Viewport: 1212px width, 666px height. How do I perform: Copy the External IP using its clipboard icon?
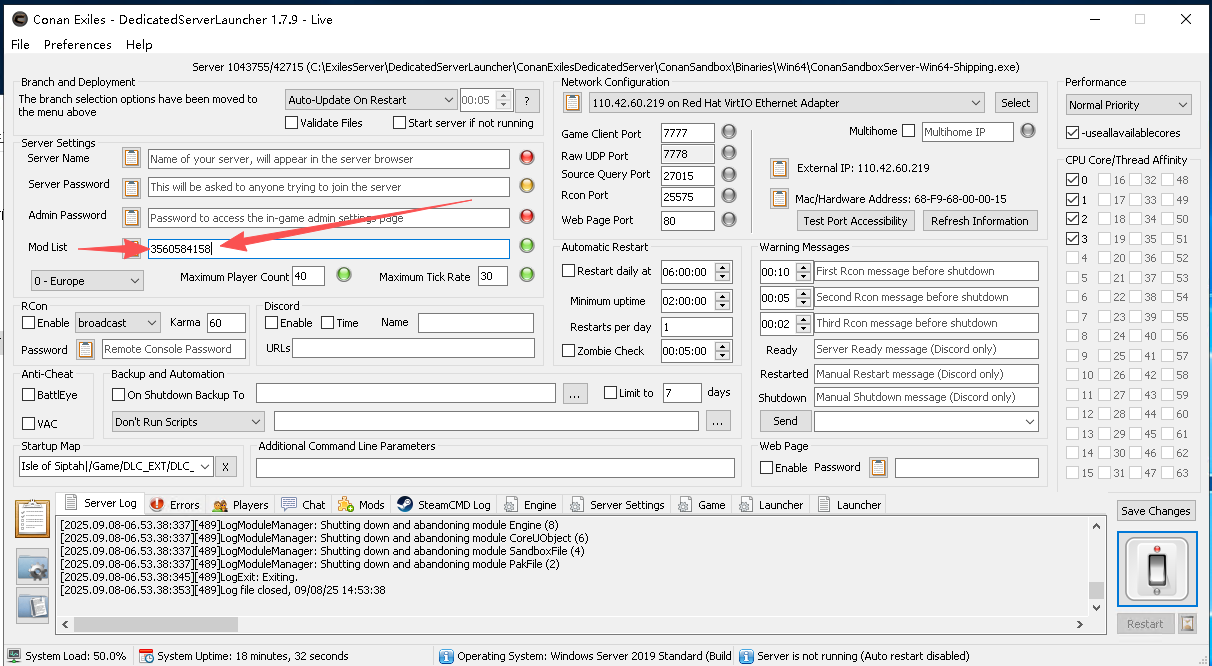780,168
